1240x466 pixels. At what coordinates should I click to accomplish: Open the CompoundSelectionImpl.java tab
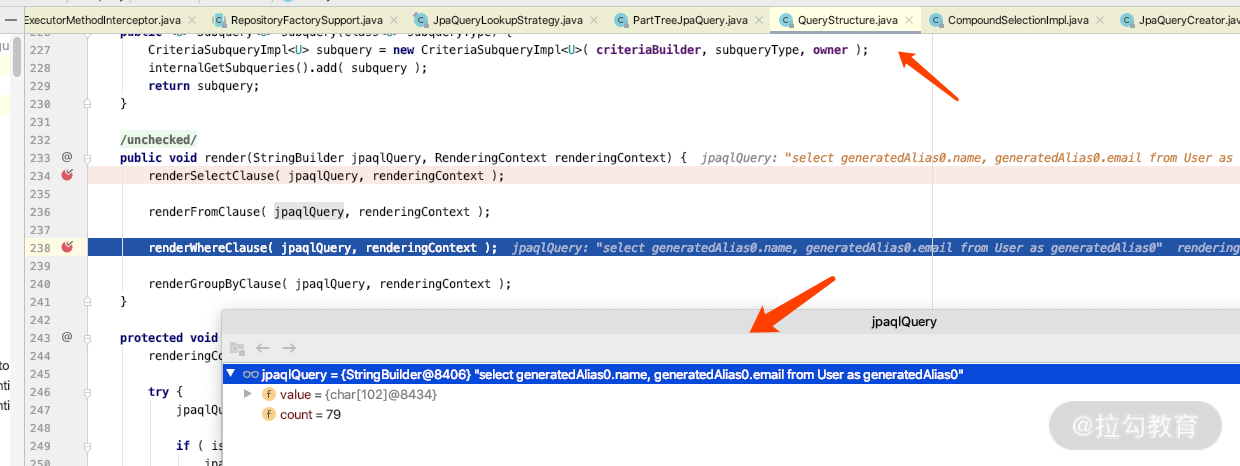click(x=1018, y=20)
